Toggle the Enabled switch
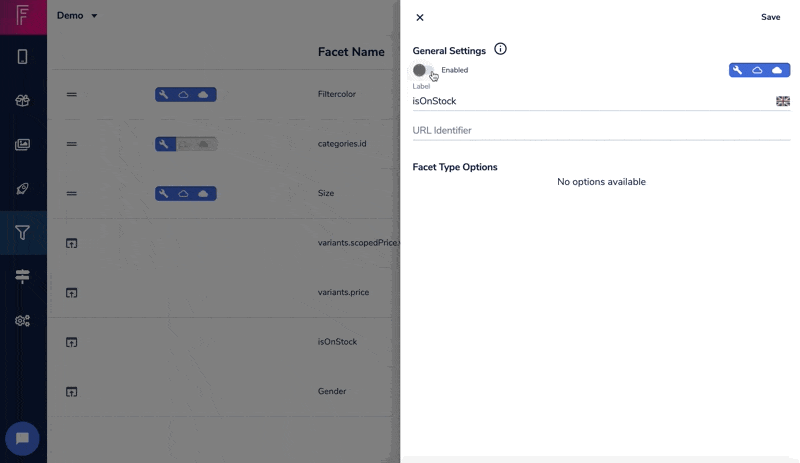800x463 pixels. [x=424, y=70]
